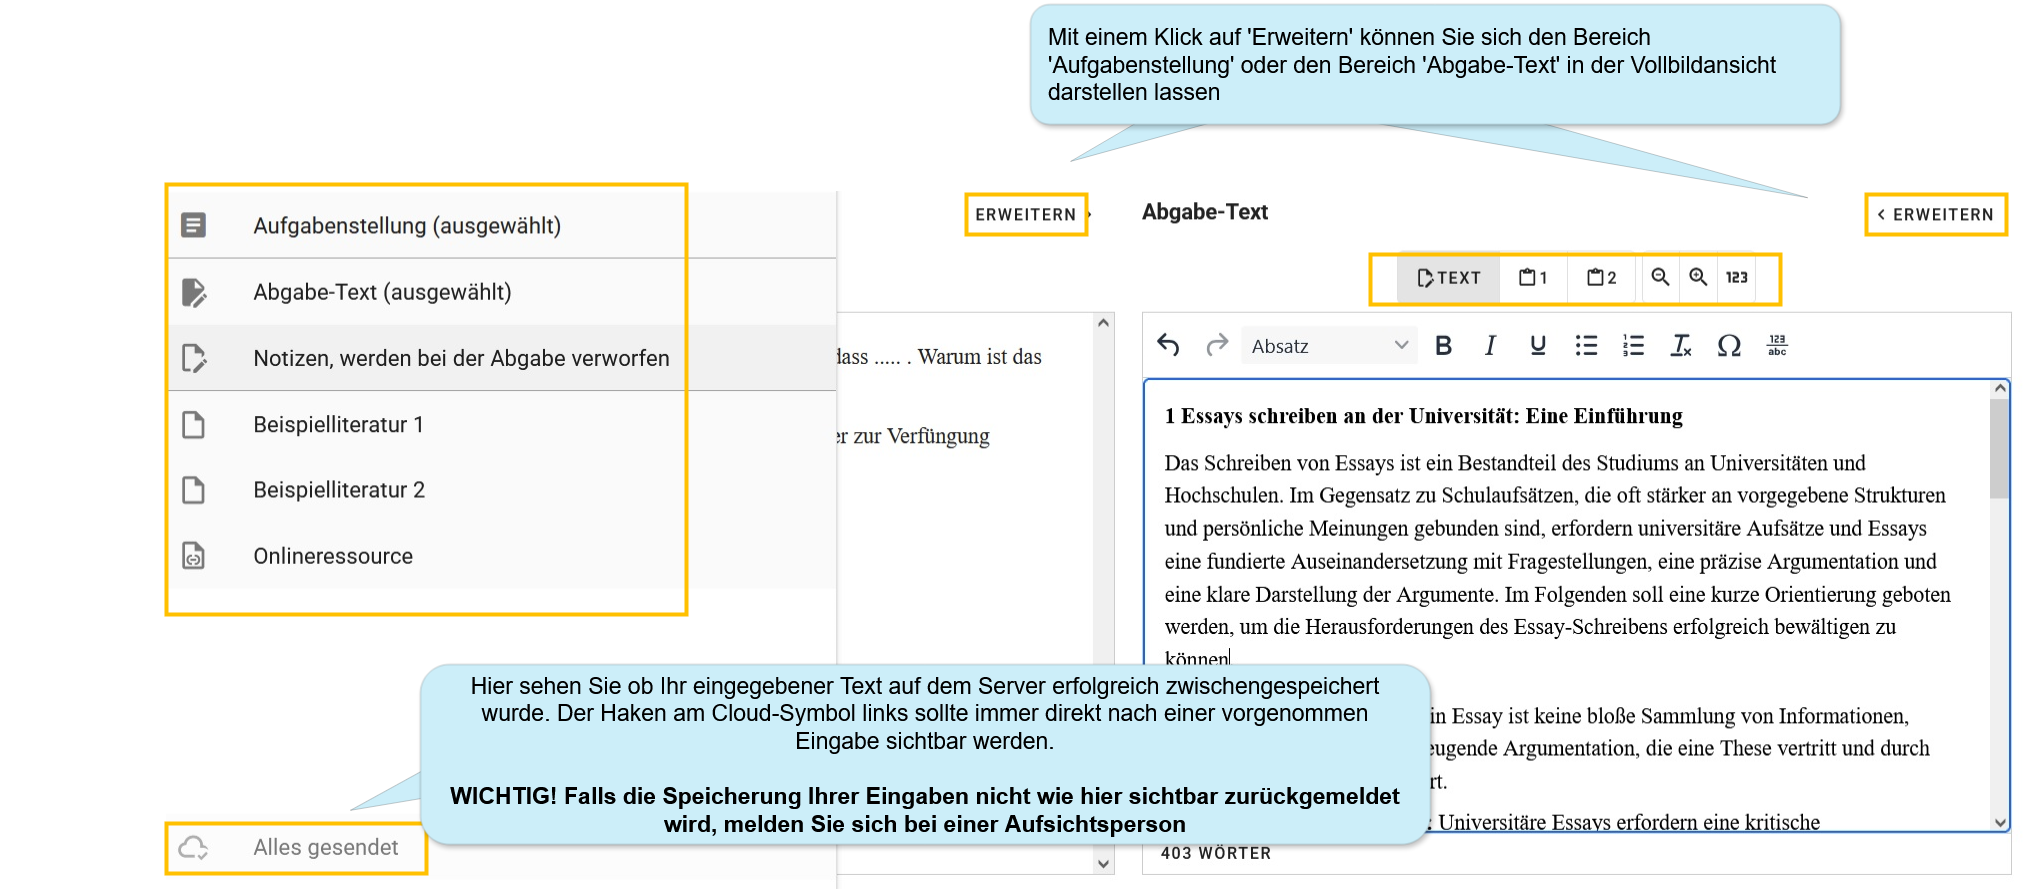Open the Absatz paragraph style dropdown
Image resolution: width=2044 pixels, height=890 pixels.
(x=1329, y=346)
